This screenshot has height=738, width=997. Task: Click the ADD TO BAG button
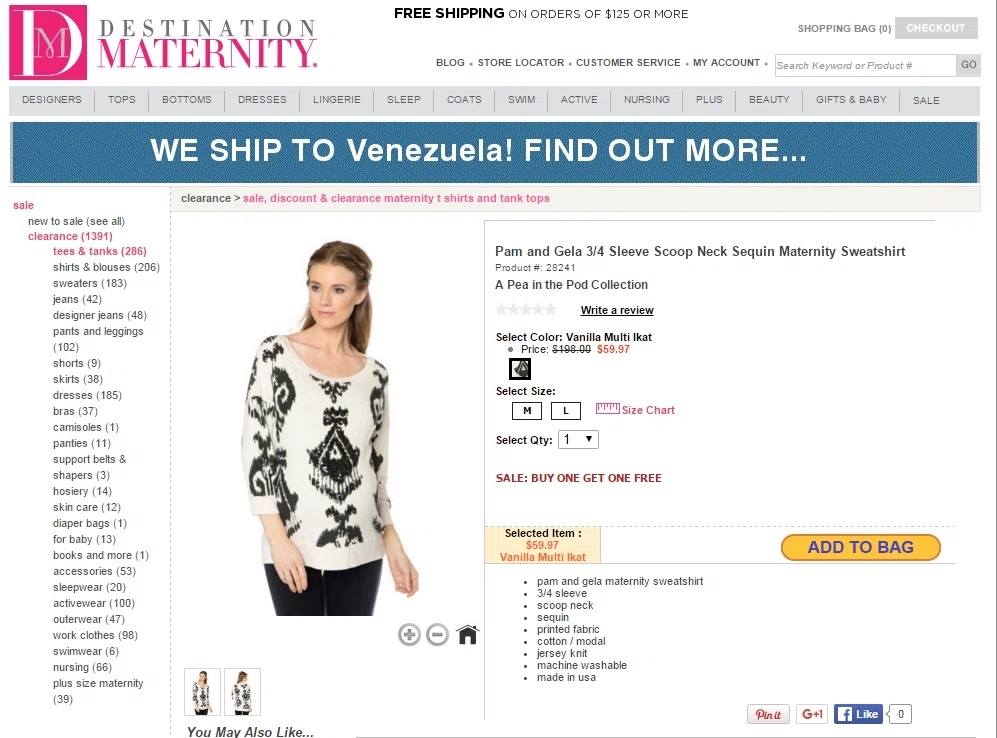pyautogui.click(x=860, y=547)
